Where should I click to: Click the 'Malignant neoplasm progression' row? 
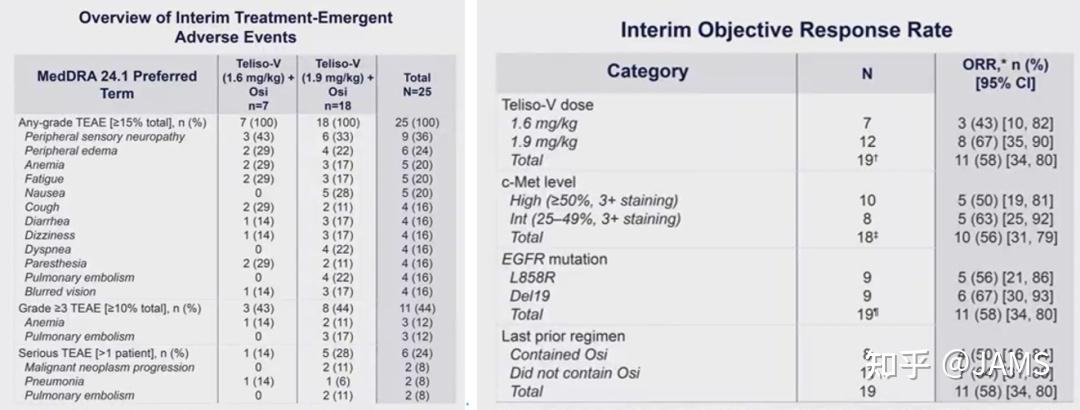[x=111, y=367]
